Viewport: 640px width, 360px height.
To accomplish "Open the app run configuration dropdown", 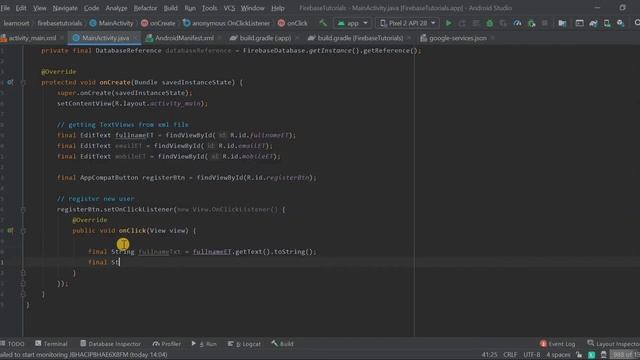I will [x=352, y=23].
